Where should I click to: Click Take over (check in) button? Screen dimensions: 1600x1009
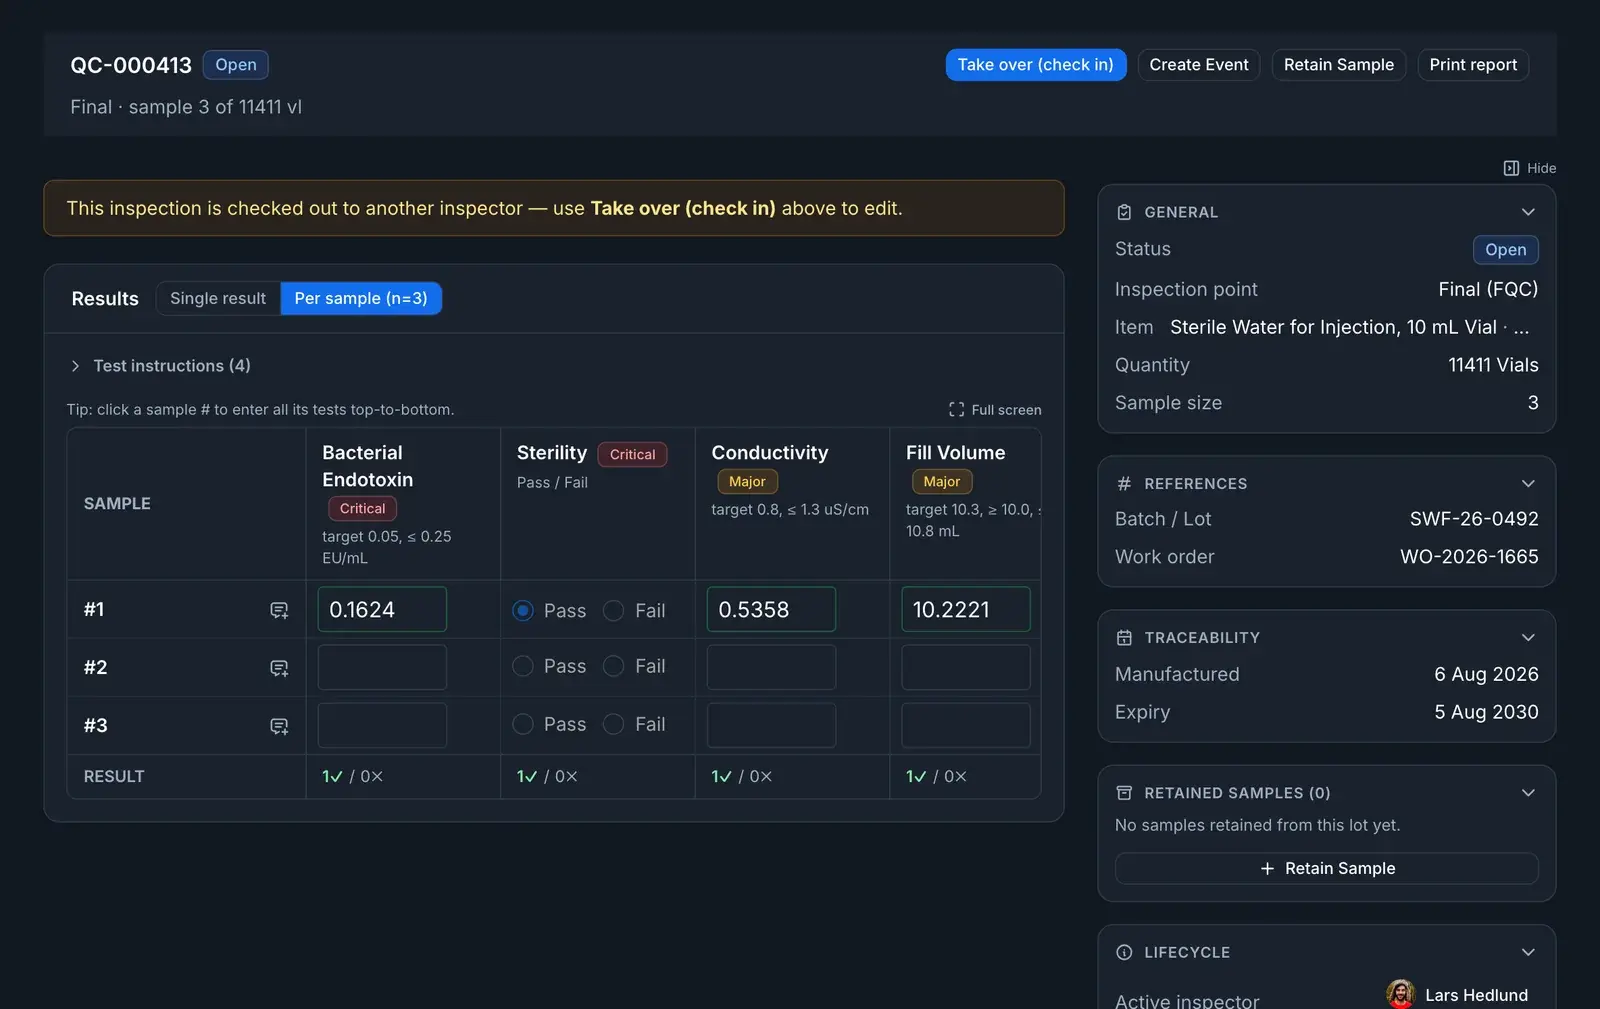point(1036,65)
